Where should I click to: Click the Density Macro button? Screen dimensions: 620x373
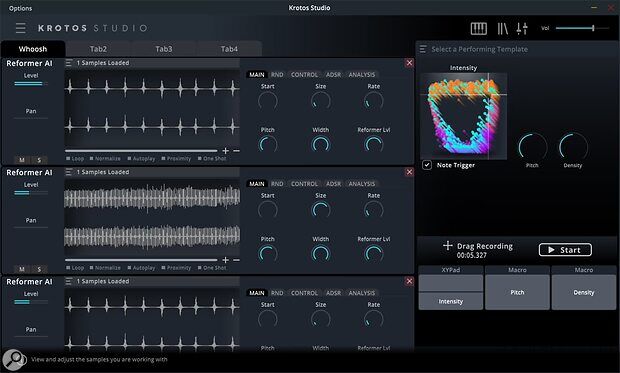[x=584, y=292]
